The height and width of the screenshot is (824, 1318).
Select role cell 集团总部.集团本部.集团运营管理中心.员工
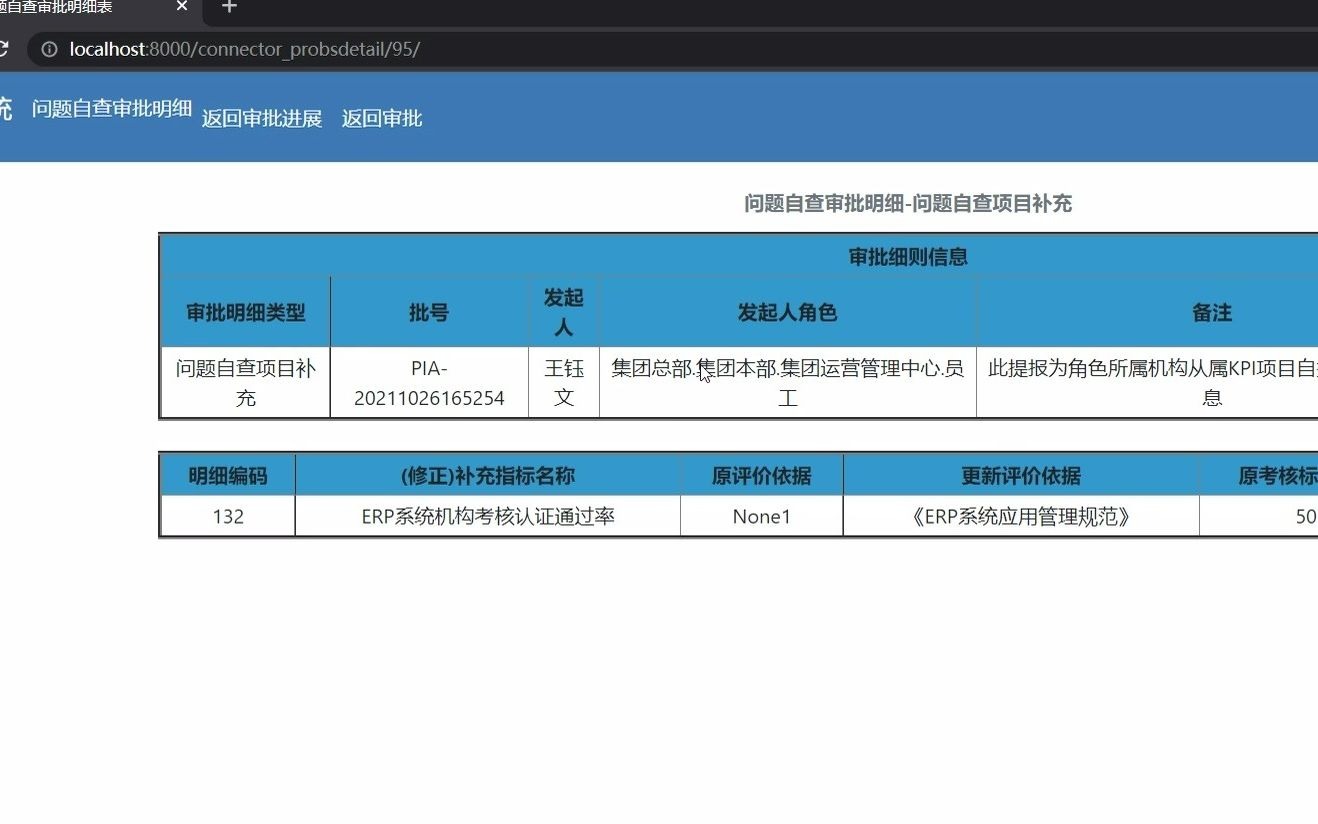788,383
